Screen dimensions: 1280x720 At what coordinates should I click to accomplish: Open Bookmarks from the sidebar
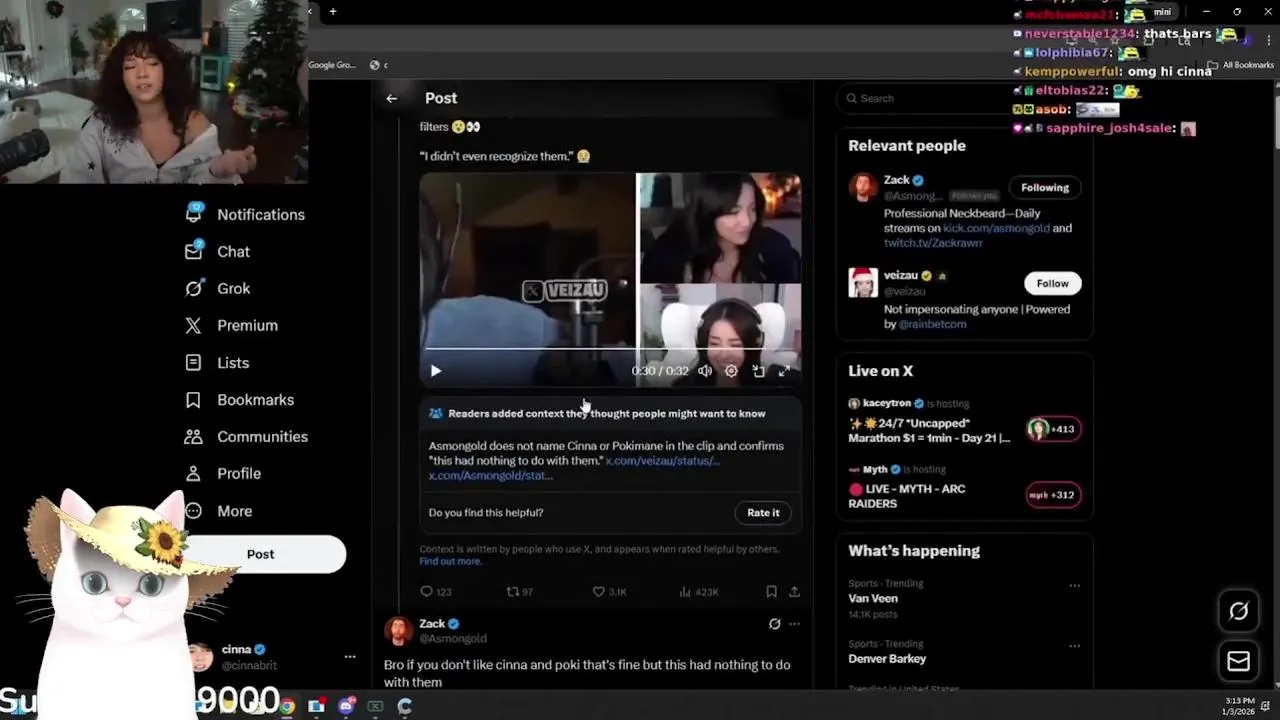click(x=240, y=400)
